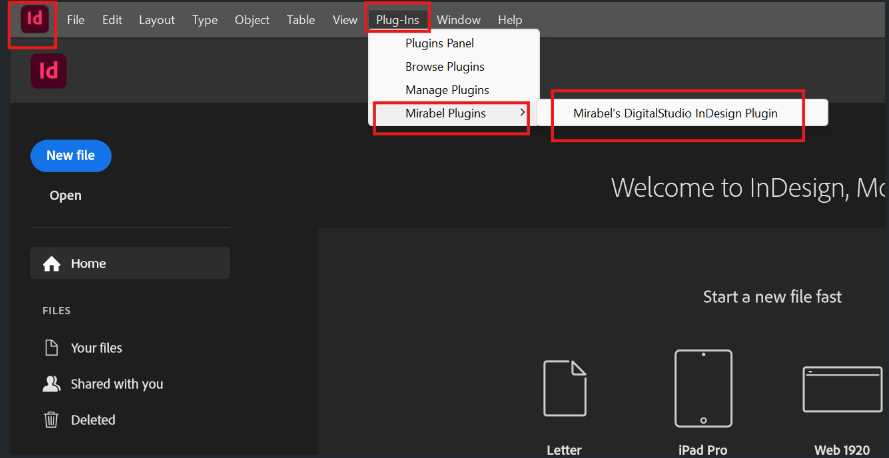This screenshot has width=889, height=458.
Task: Open Your files in the sidebar
Action: [x=96, y=347]
